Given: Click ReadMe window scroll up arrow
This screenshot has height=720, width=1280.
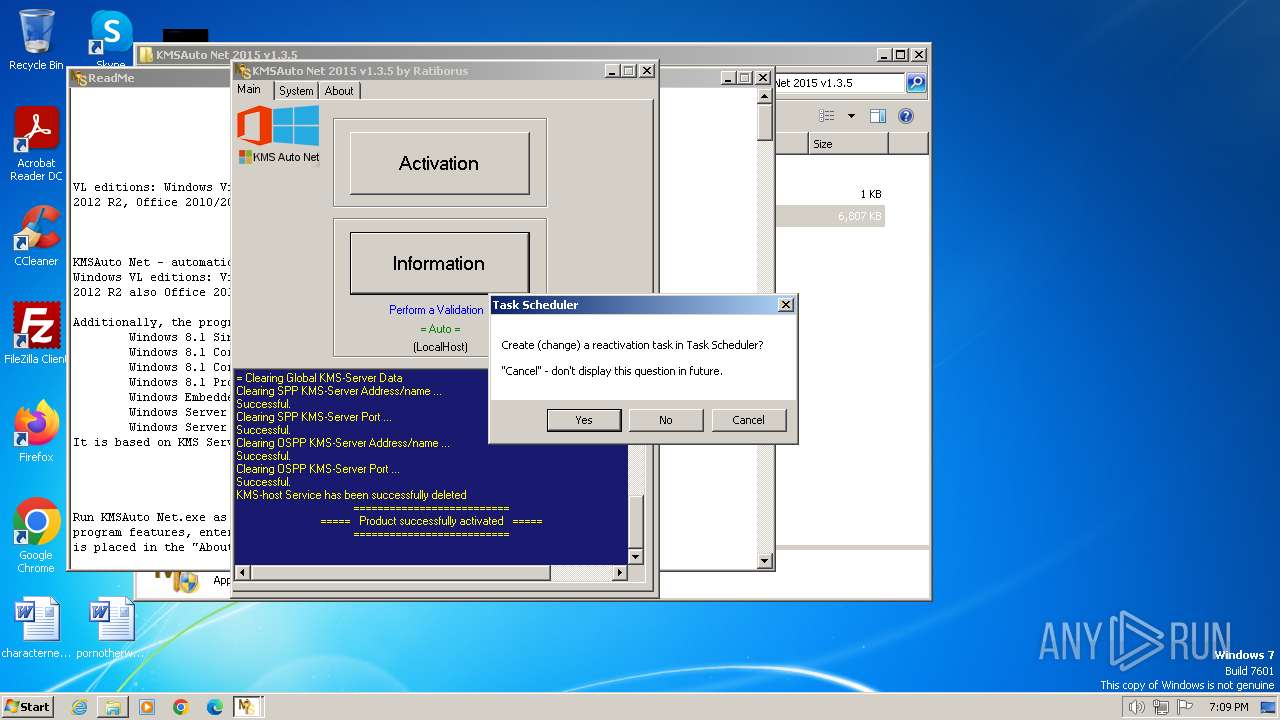Looking at the screenshot, I should click(x=765, y=97).
